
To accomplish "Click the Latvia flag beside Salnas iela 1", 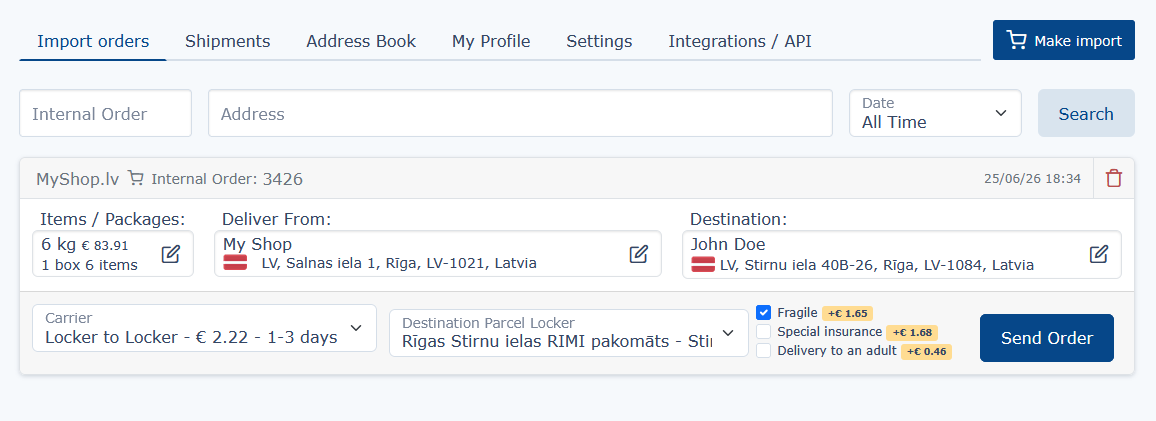I will tap(235, 264).
